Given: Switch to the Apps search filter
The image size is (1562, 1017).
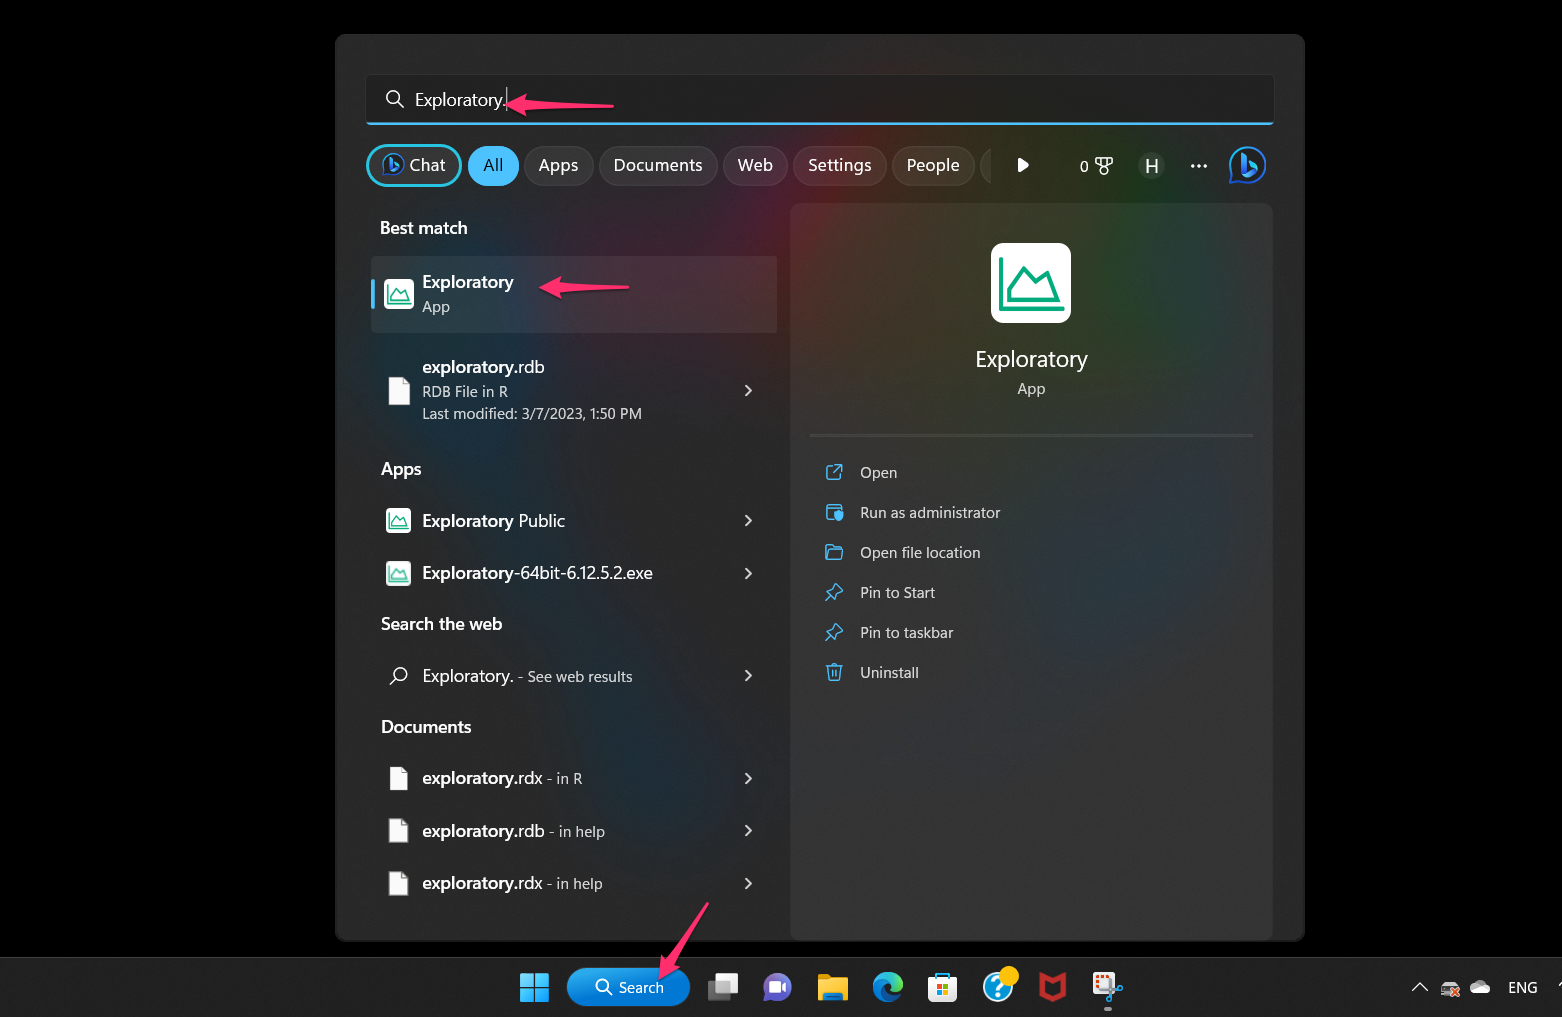Looking at the screenshot, I should pos(558,165).
